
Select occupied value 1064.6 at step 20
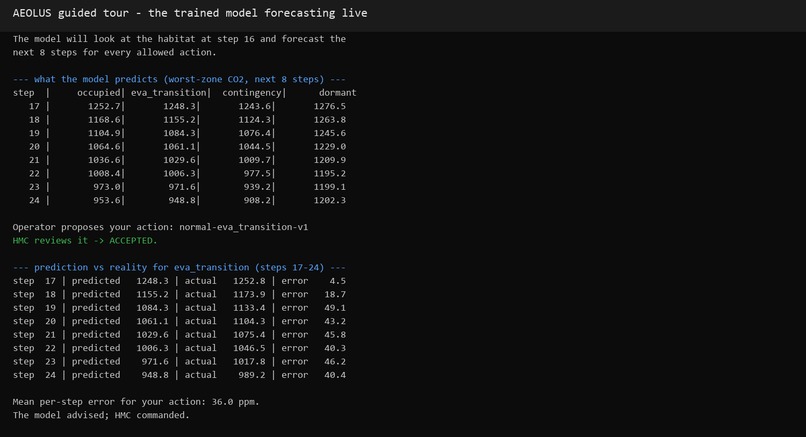pyautogui.click(x=104, y=147)
